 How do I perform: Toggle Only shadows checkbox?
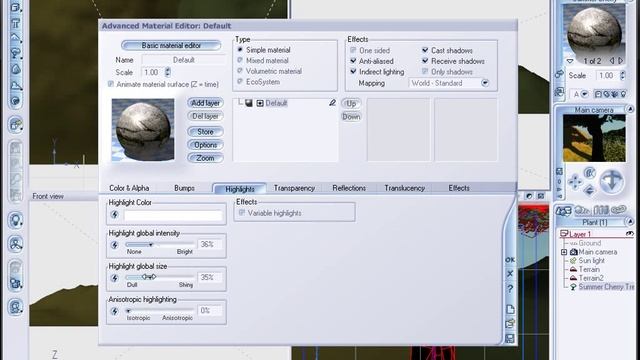coord(425,71)
